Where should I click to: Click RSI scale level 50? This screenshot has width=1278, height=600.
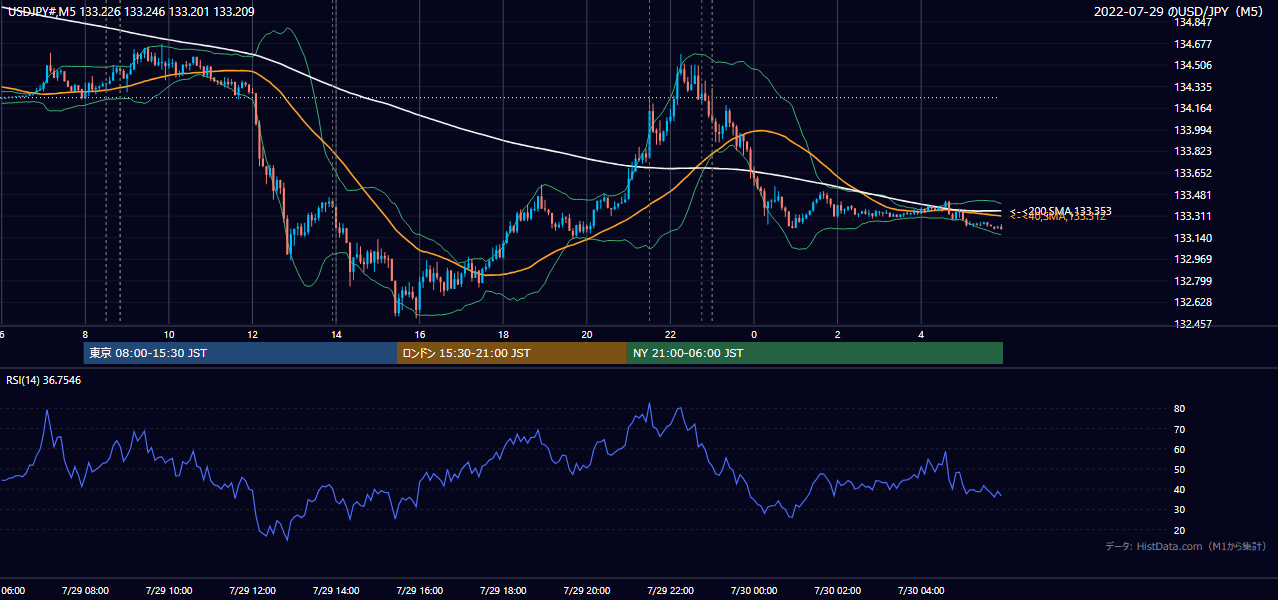click(x=1179, y=469)
